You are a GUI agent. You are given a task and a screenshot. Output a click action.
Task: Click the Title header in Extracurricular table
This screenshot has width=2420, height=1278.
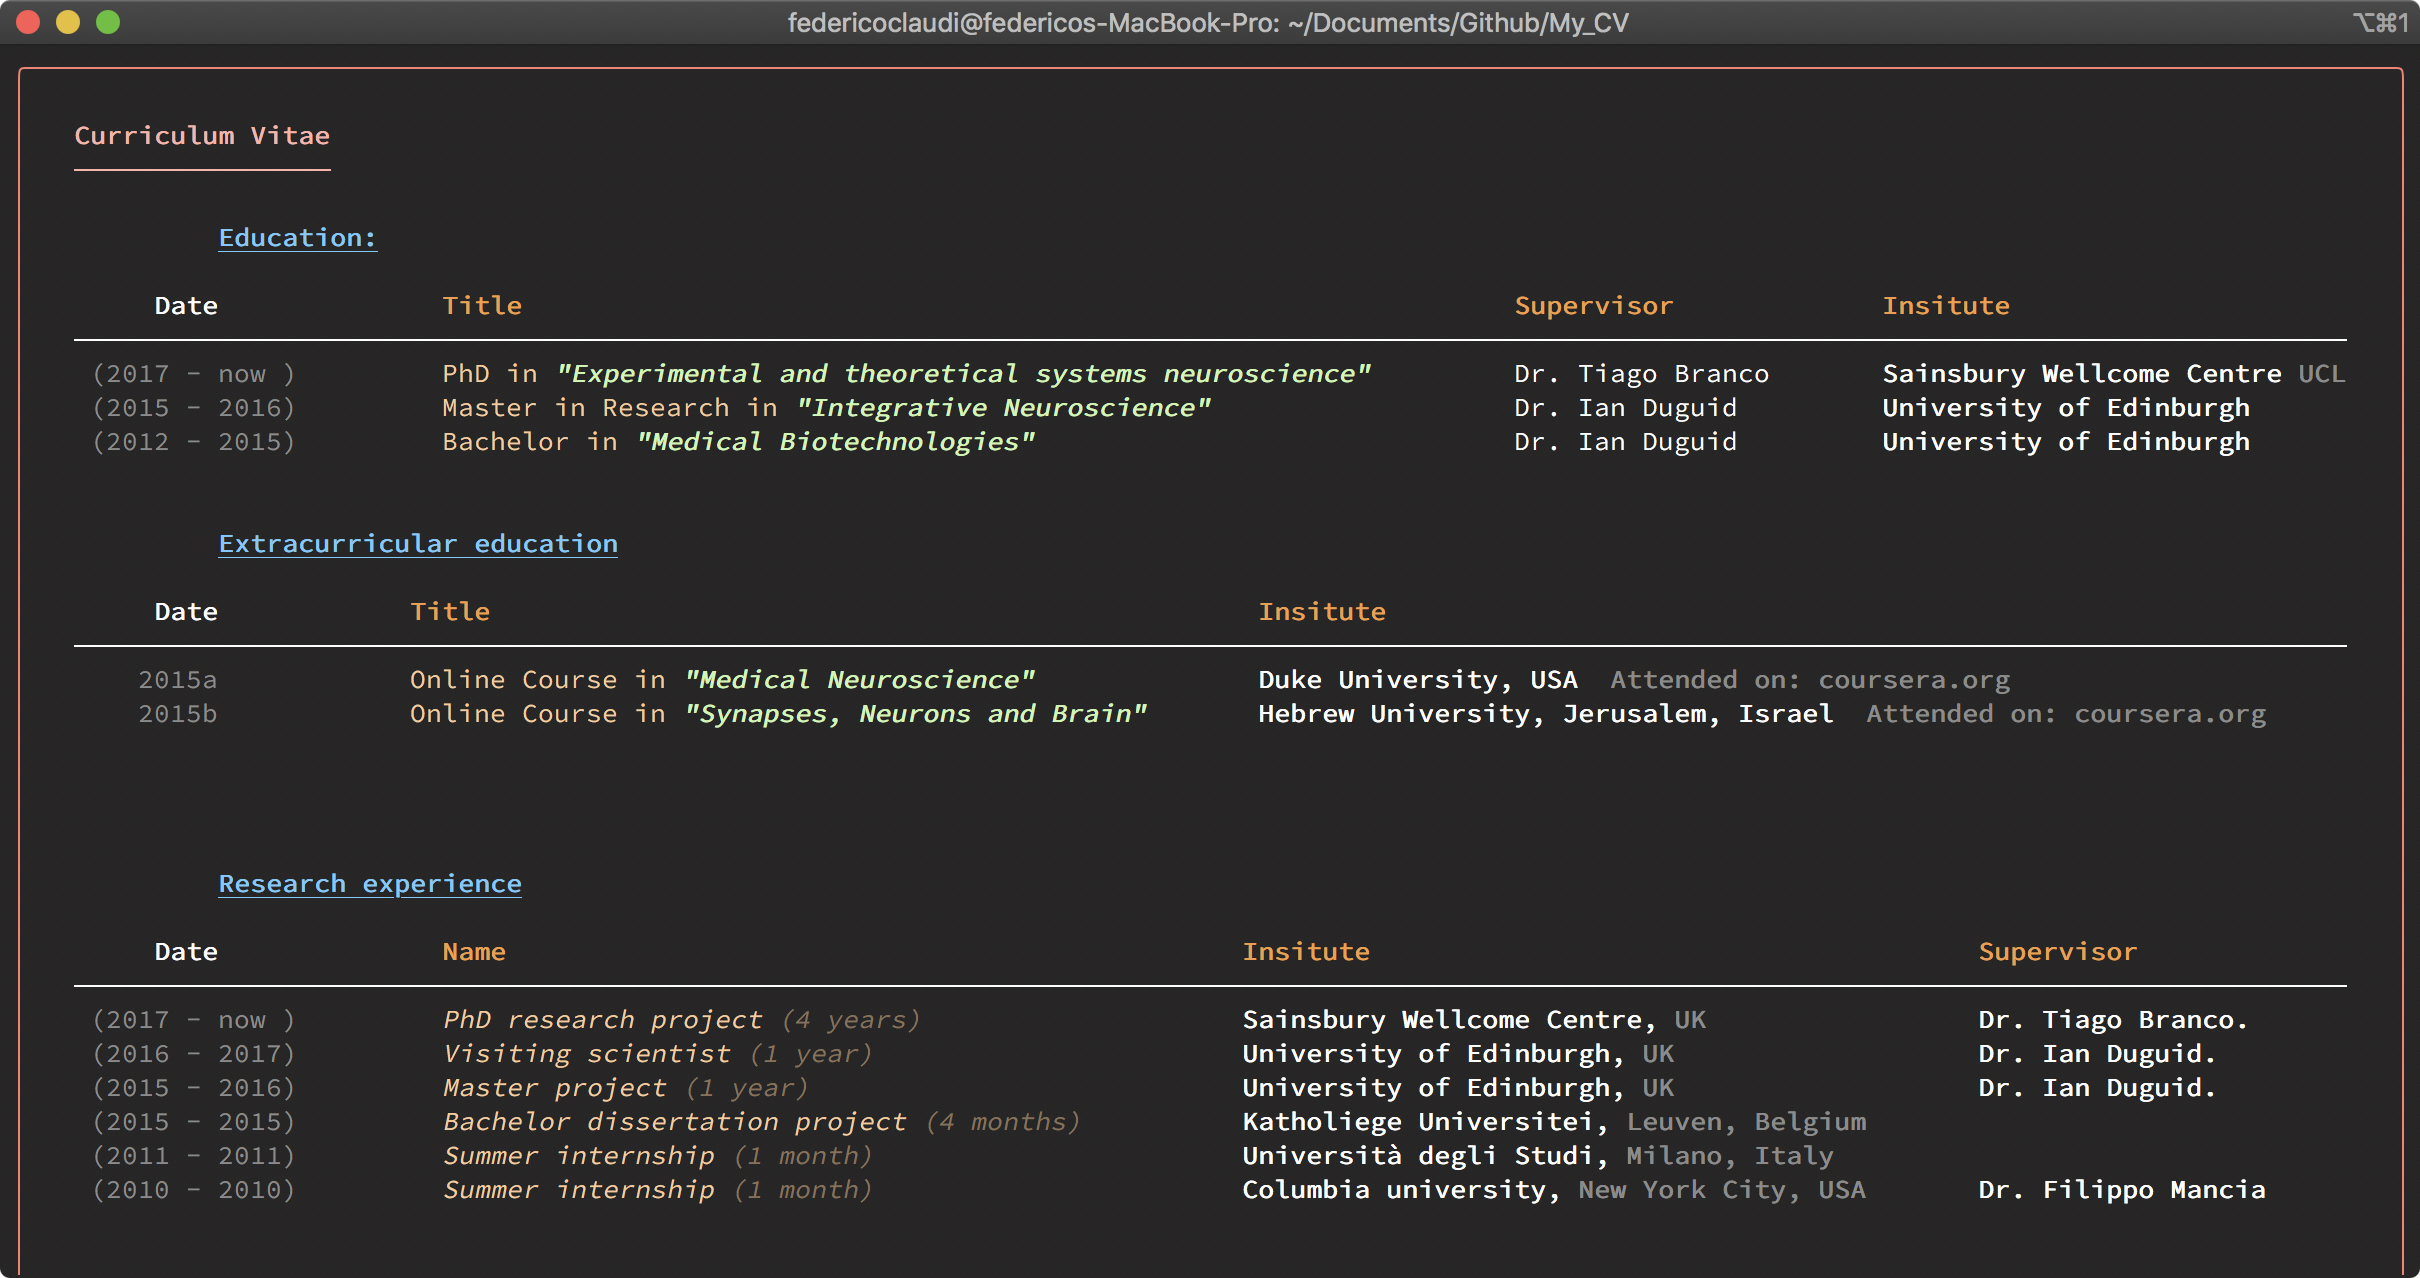click(450, 612)
